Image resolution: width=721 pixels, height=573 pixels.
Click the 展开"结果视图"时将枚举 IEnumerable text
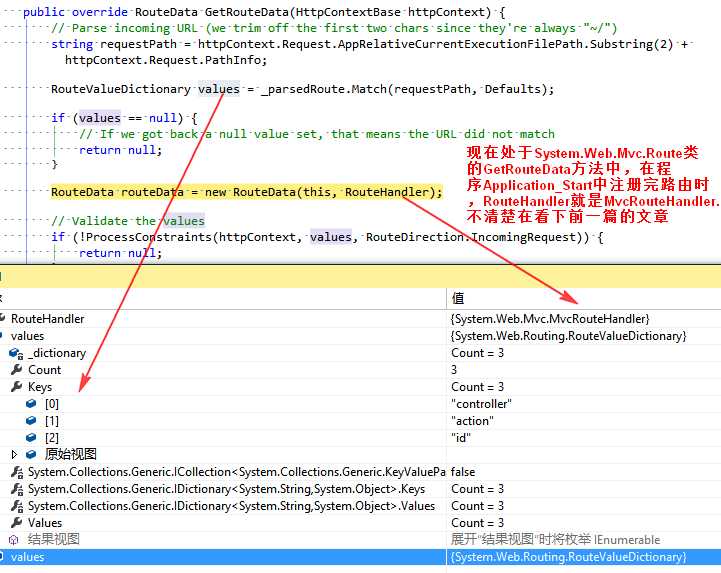pyautogui.click(x=555, y=539)
